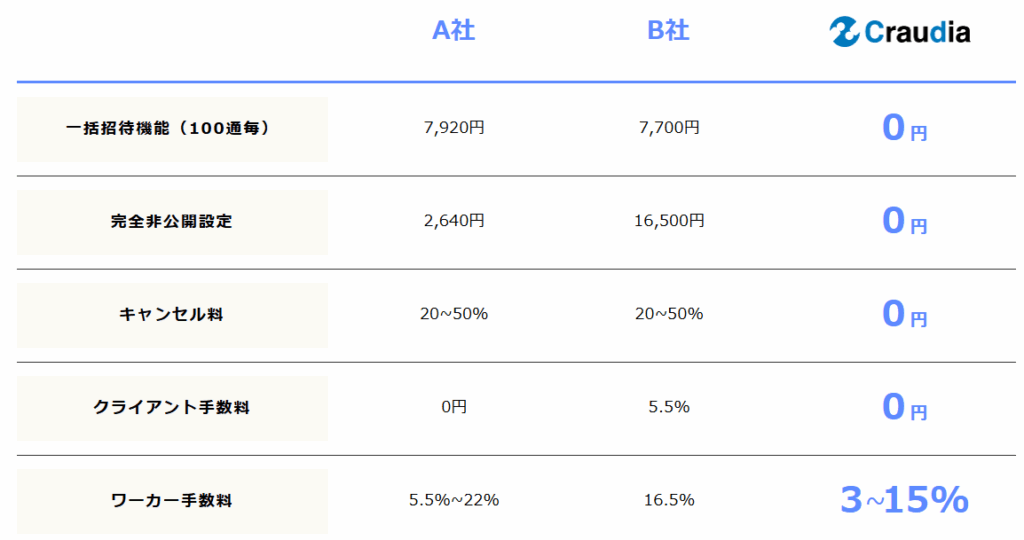The image size is (1024, 540).
Task: Click the 完全非公開設定 row label
Action: click(172, 222)
